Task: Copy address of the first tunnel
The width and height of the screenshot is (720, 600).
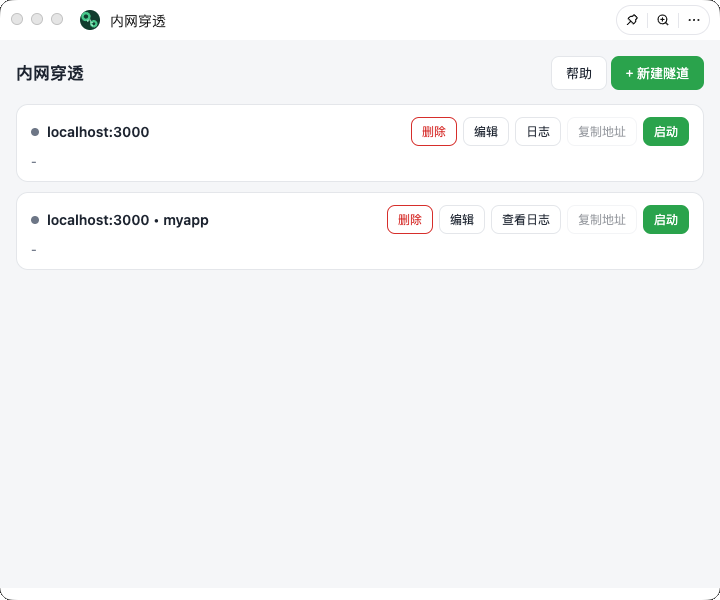Action: tap(602, 132)
